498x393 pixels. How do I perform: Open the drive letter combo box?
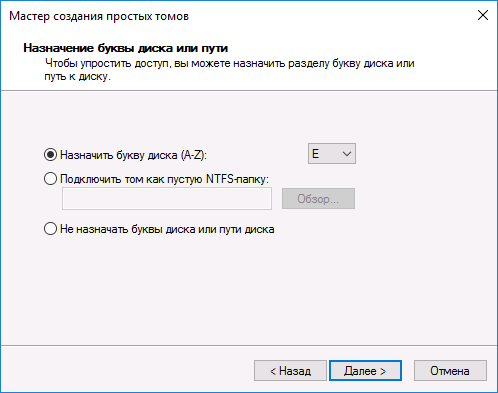tap(332, 154)
